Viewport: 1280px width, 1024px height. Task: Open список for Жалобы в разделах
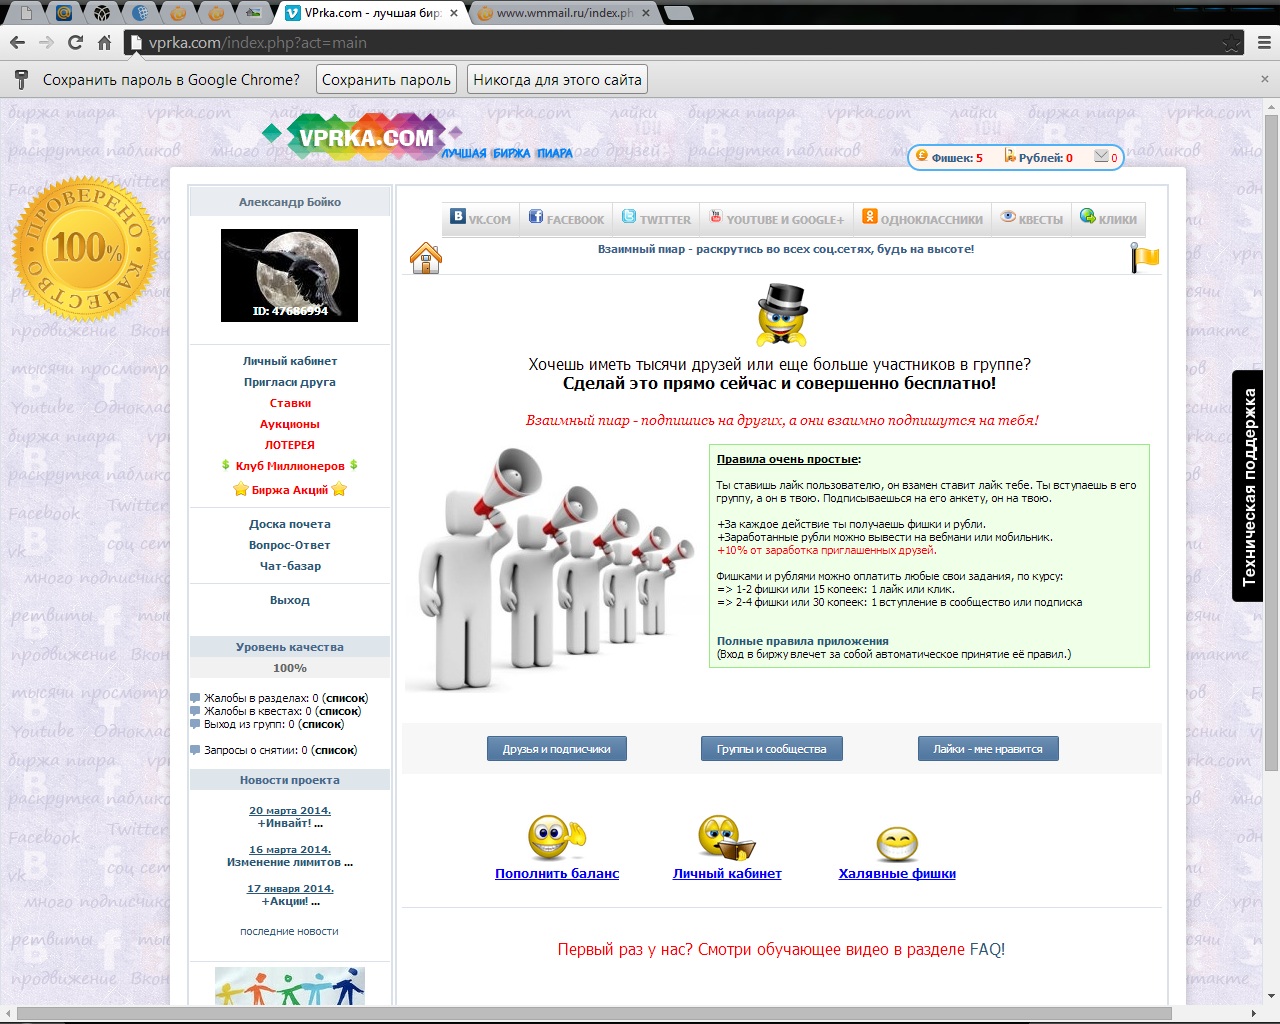click(345, 698)
